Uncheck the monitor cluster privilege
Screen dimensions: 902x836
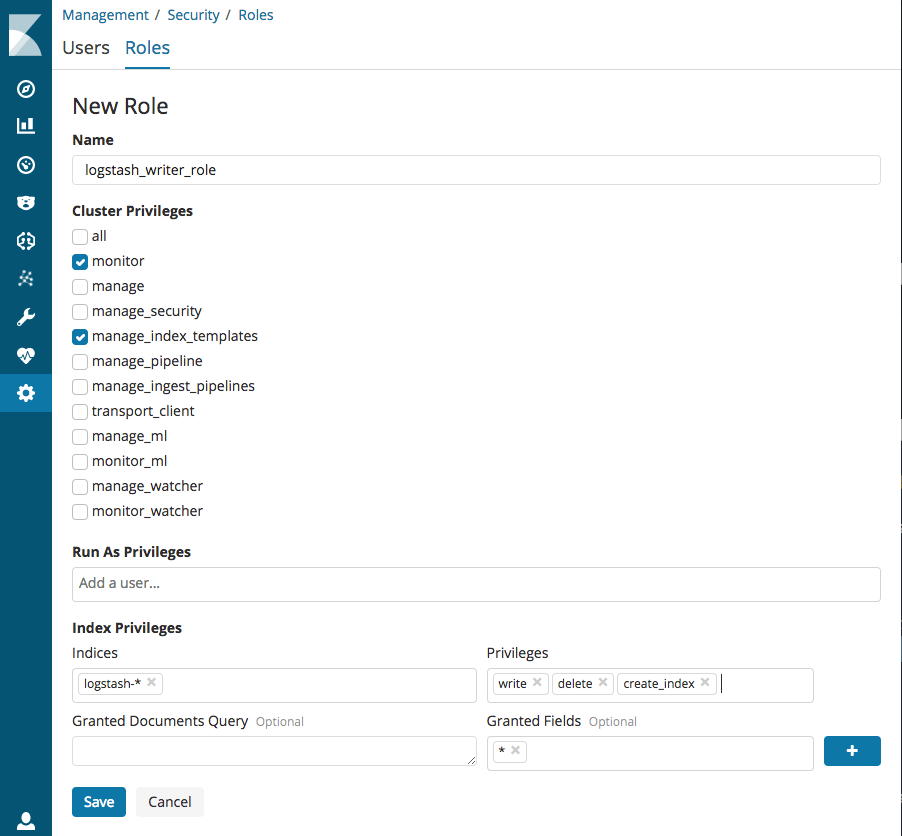coord(79,261)
